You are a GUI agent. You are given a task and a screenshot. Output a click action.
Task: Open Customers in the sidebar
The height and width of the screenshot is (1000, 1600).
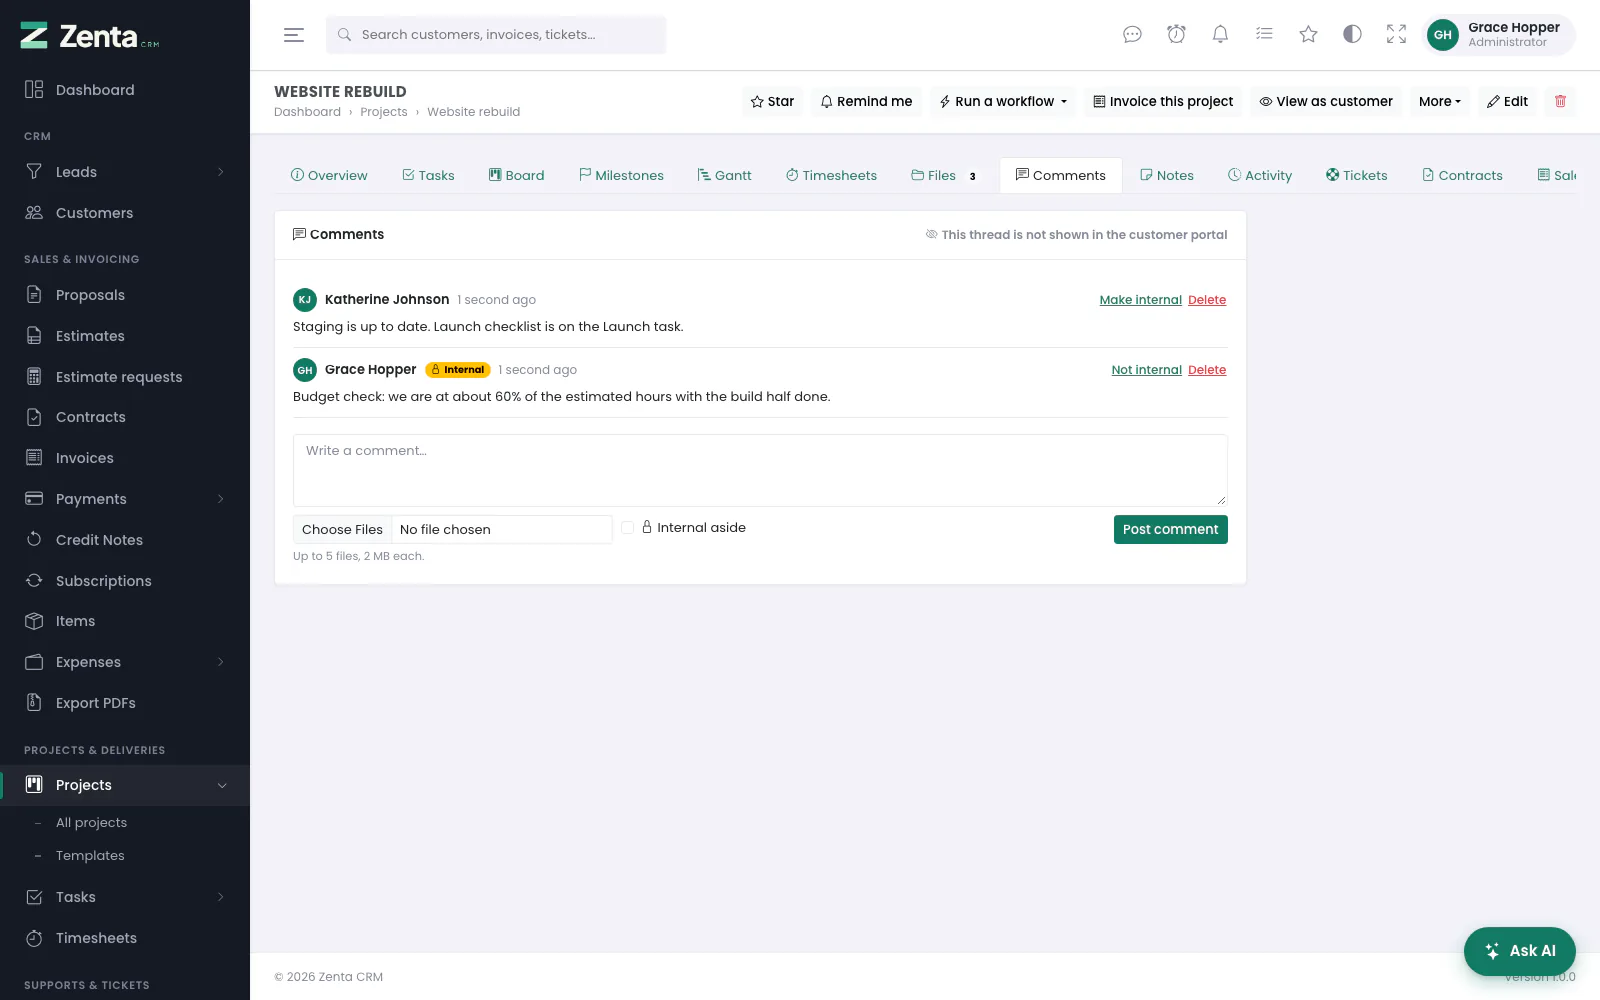click(125, 213)
